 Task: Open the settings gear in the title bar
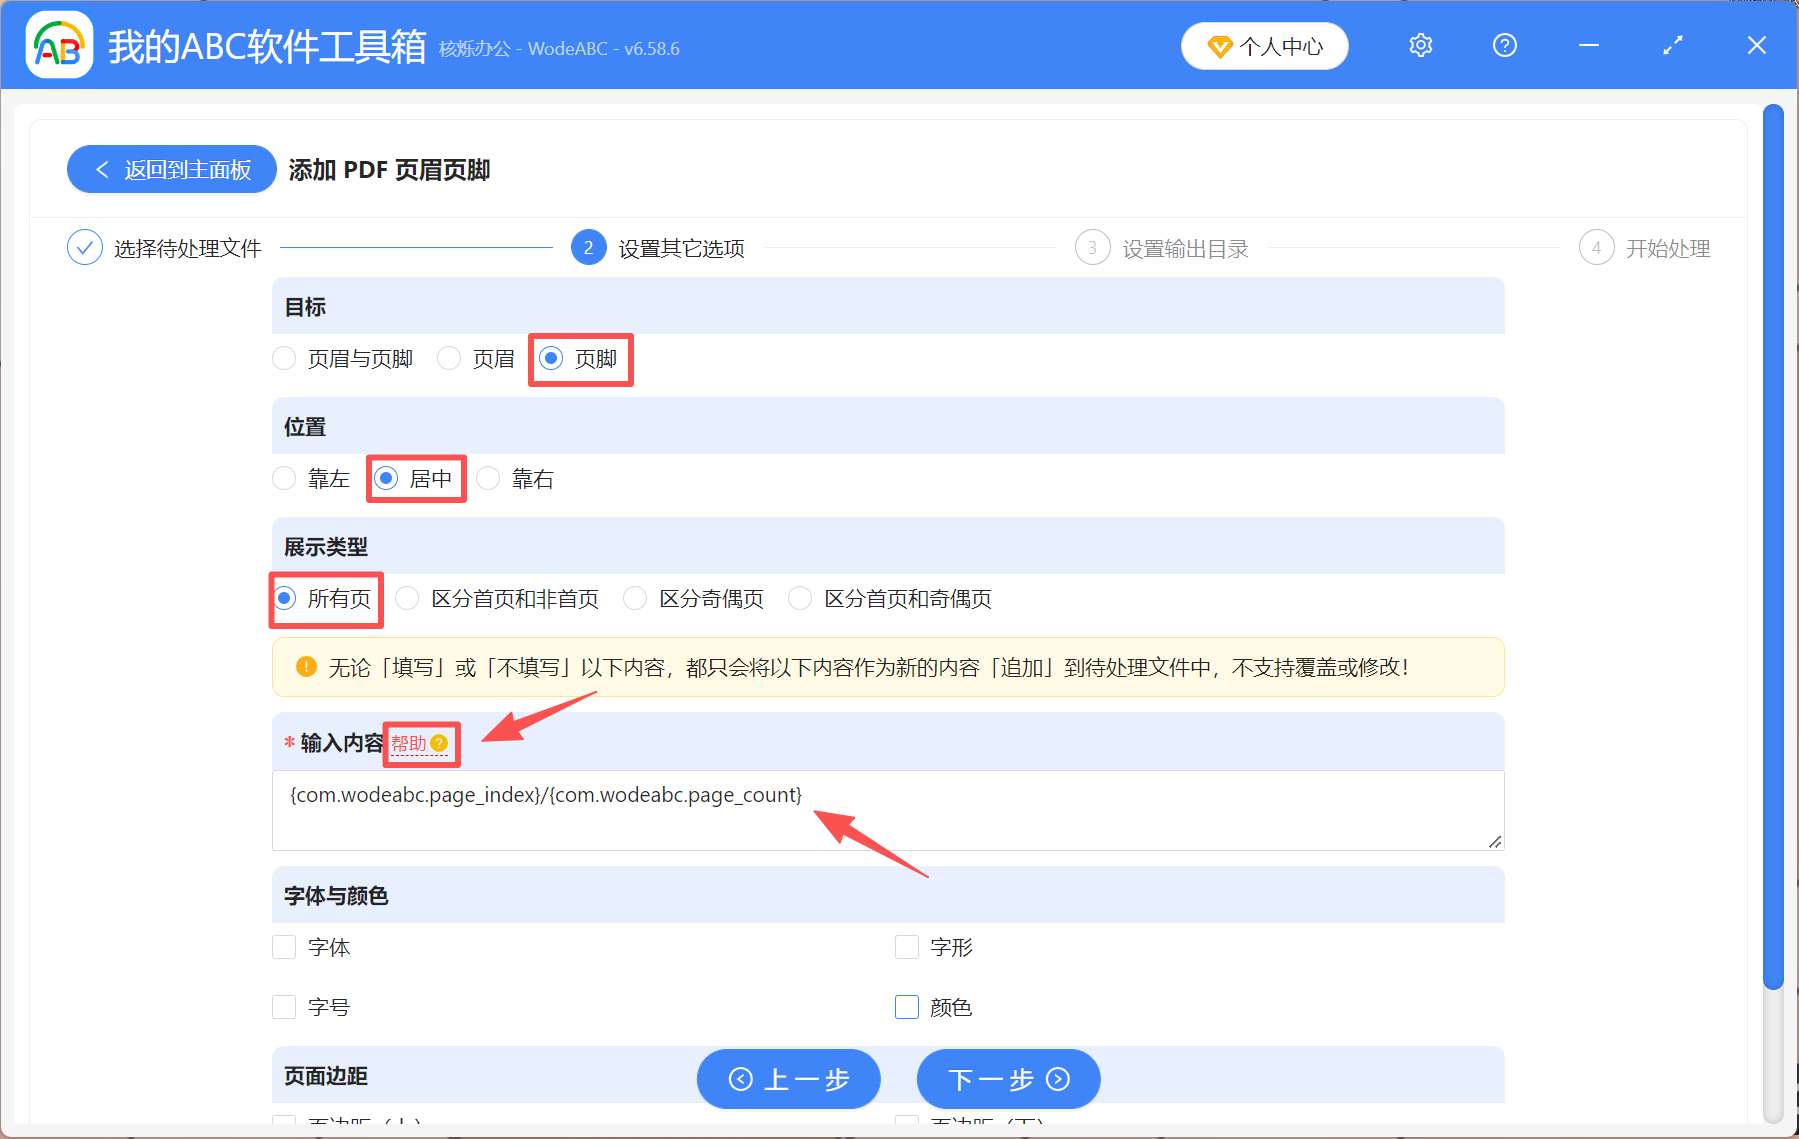coord(1420,45)
